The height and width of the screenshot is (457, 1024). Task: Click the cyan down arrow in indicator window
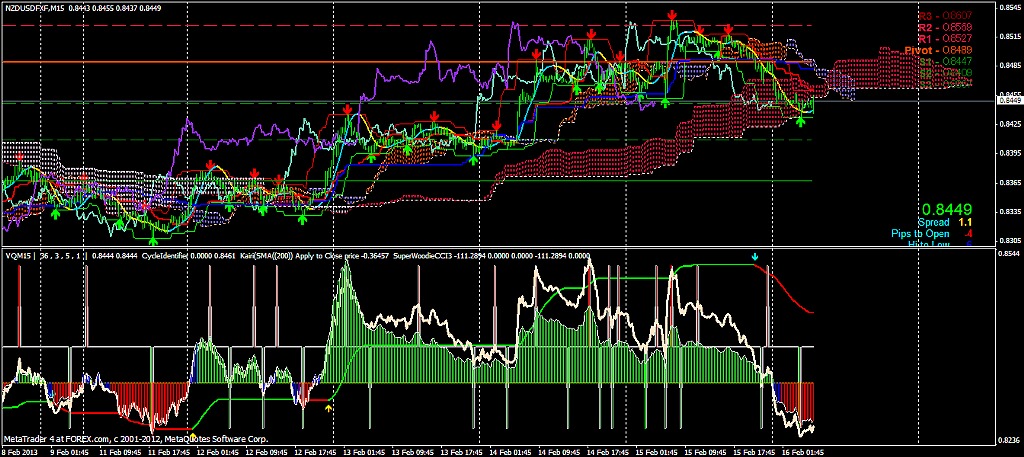pyautogui.click(x=756, y=258)
